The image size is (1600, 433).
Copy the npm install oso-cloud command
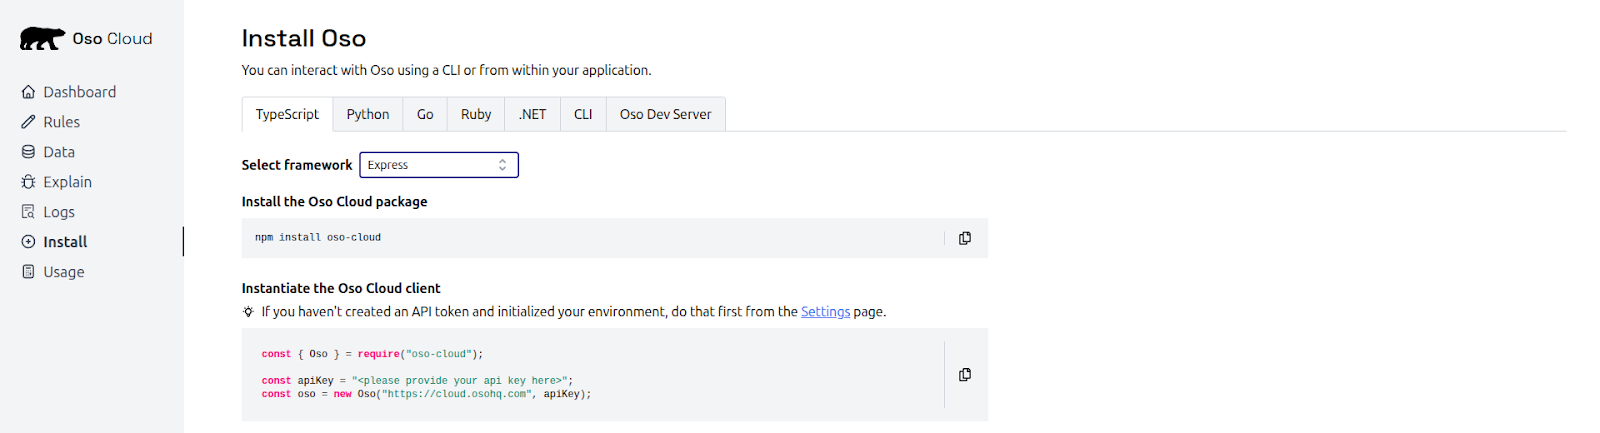pos(965,238)
